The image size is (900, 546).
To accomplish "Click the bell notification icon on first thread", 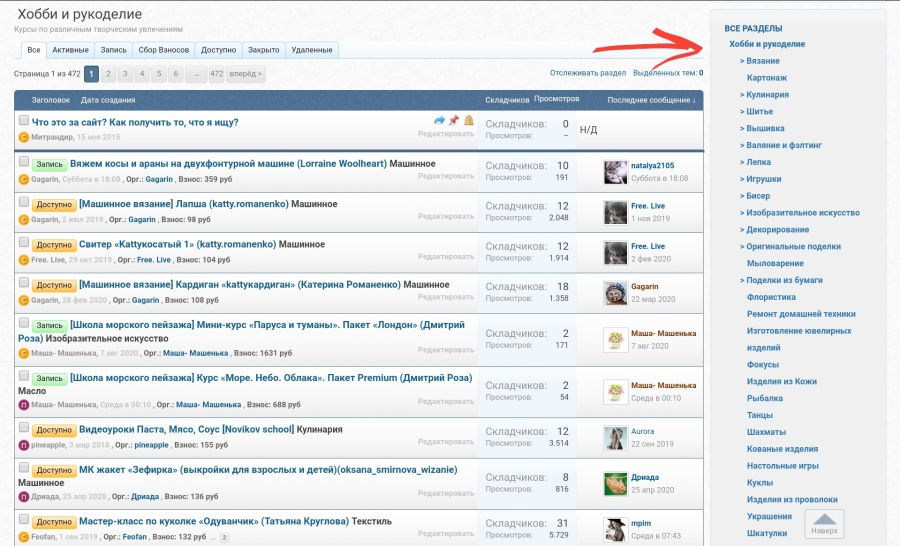I will point(469,121).
